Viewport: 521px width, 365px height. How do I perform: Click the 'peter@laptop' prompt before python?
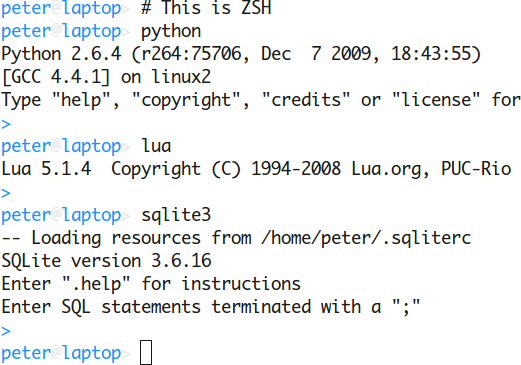pos(61,31)
